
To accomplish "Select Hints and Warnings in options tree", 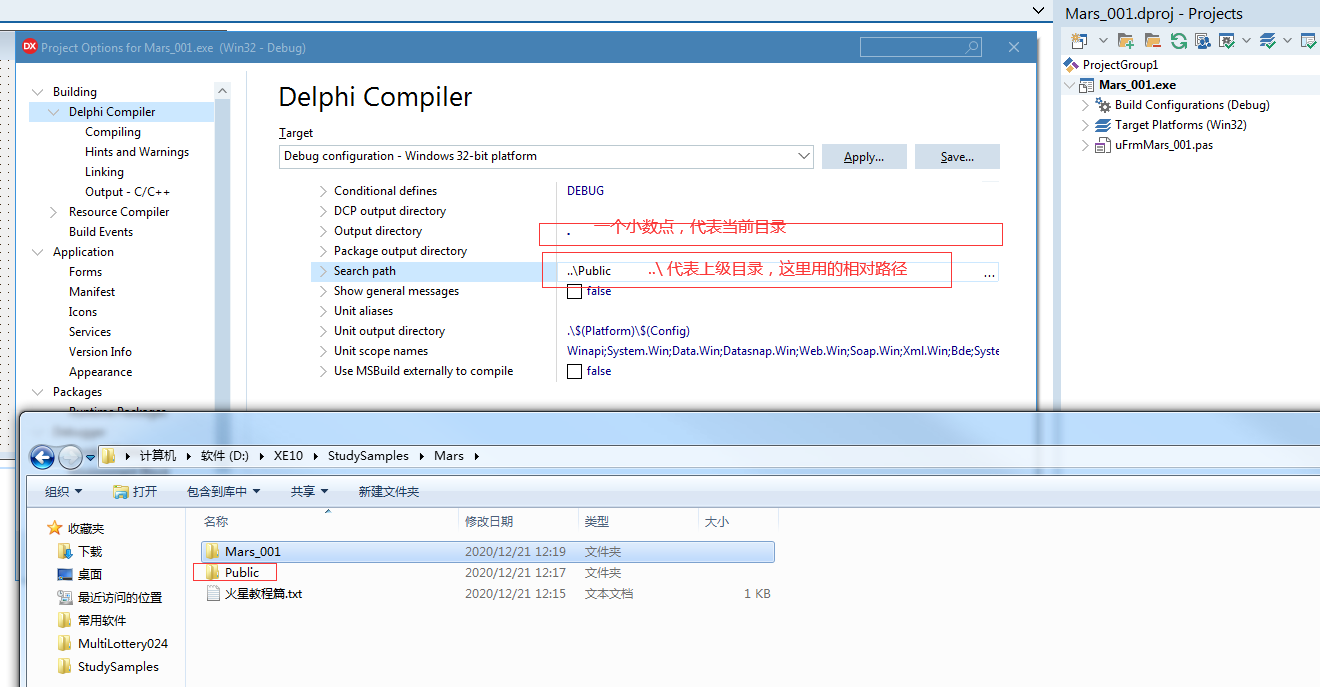I will (x=137, y=152).
